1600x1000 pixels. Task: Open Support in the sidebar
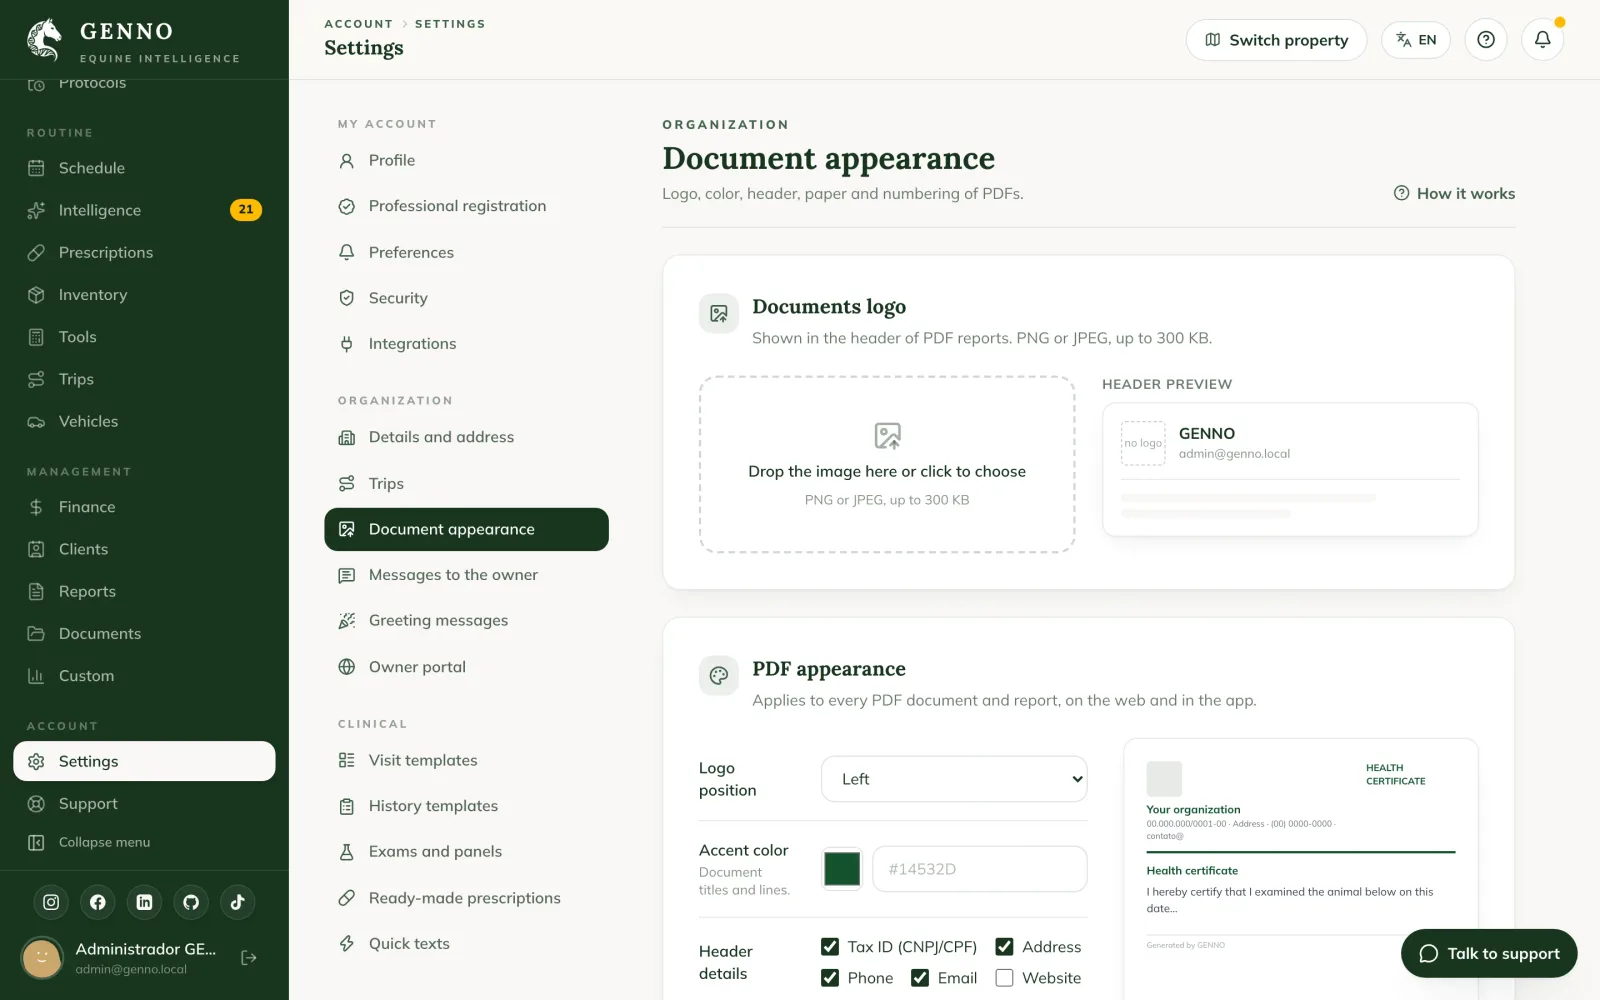pyautogui.click(x=144, y=804)
